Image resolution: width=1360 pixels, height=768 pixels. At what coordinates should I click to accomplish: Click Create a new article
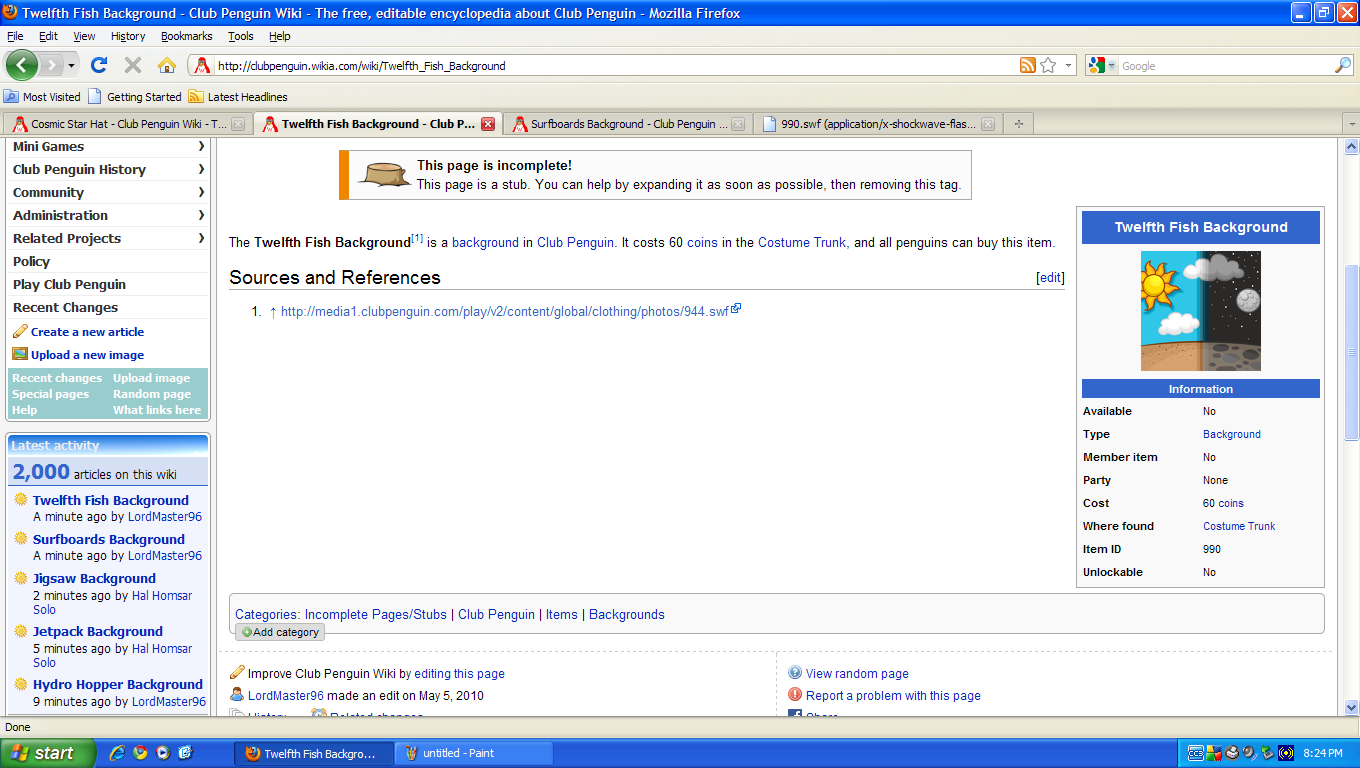click(87, 332)
